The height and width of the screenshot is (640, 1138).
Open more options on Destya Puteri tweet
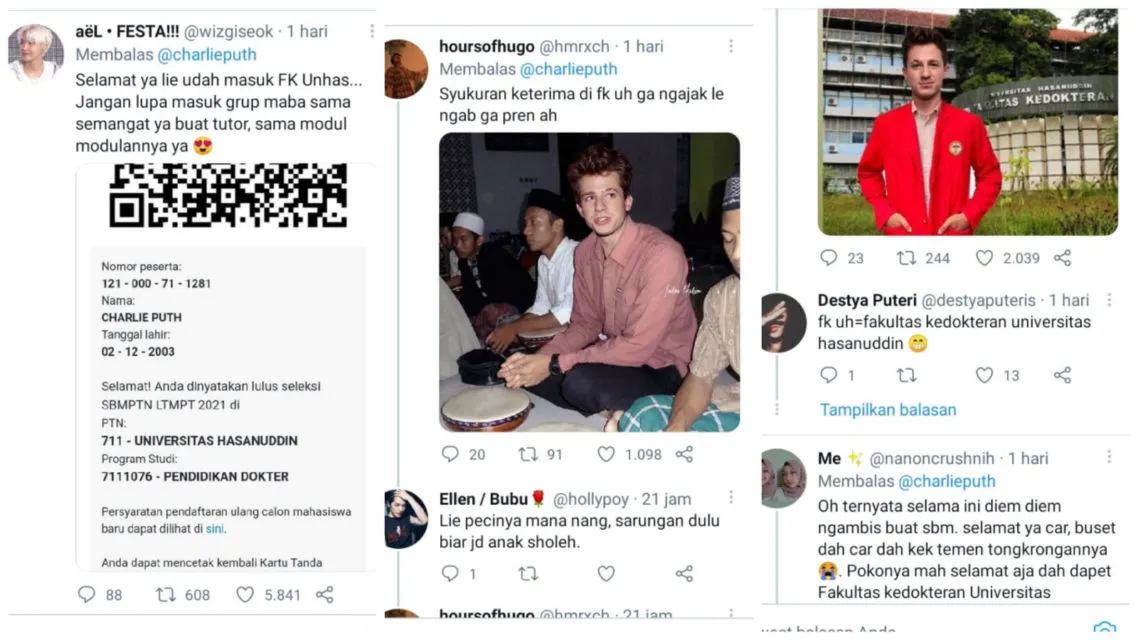point(1109,300)
